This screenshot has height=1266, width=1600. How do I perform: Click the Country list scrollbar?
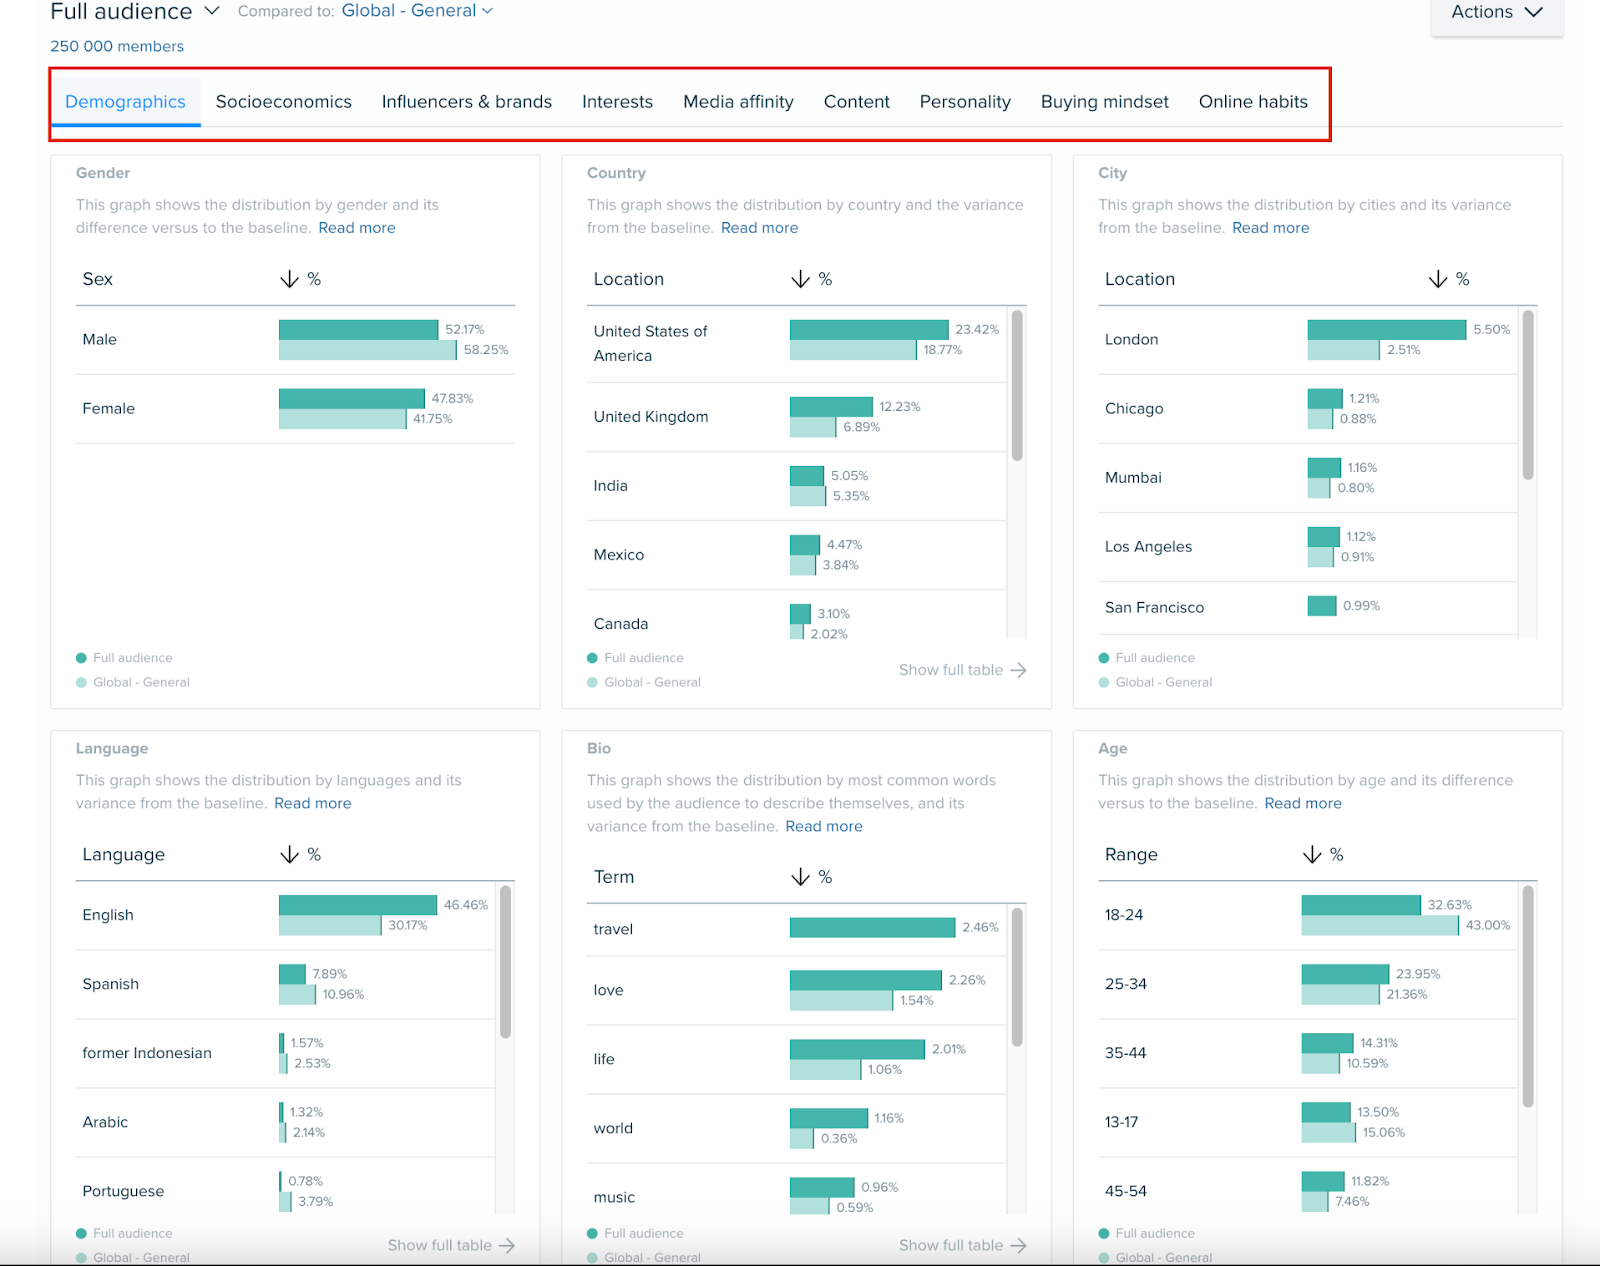(1016, 385)
